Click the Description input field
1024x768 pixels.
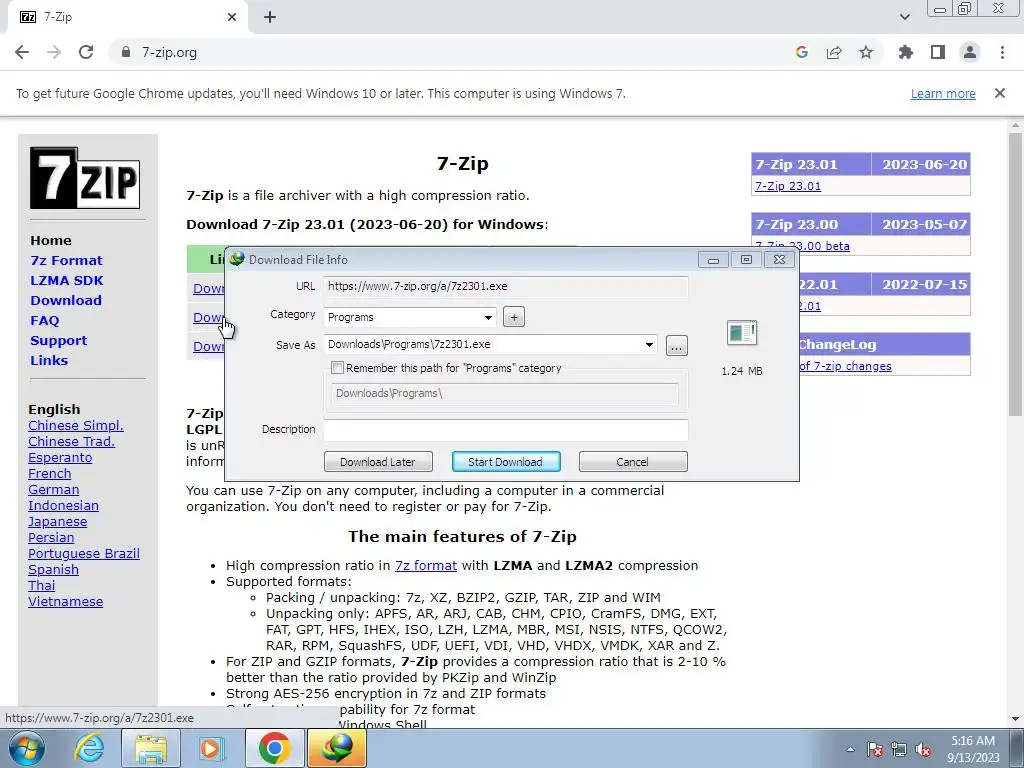click(505, 430)
